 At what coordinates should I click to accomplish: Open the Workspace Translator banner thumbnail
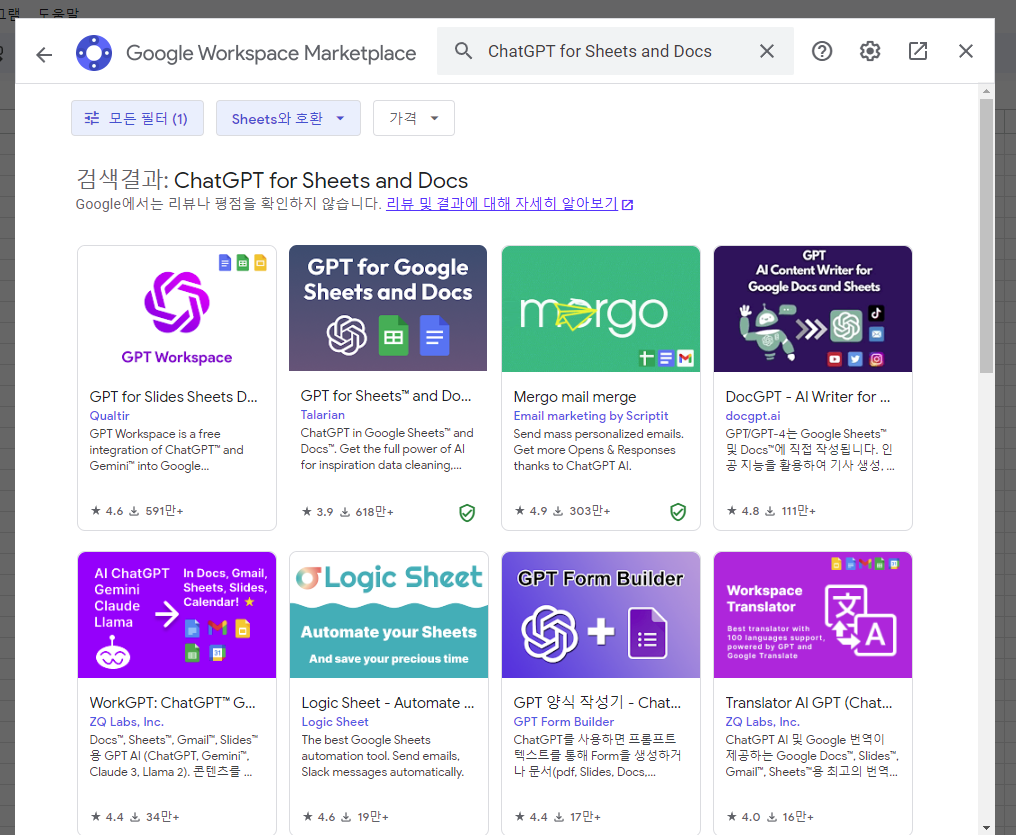[813, 615]
